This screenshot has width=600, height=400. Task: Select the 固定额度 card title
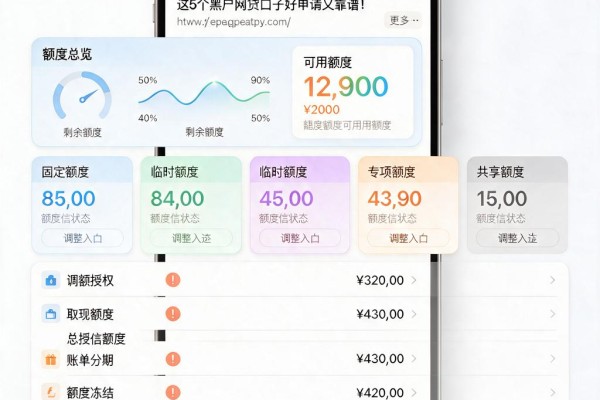click(65, 172)
